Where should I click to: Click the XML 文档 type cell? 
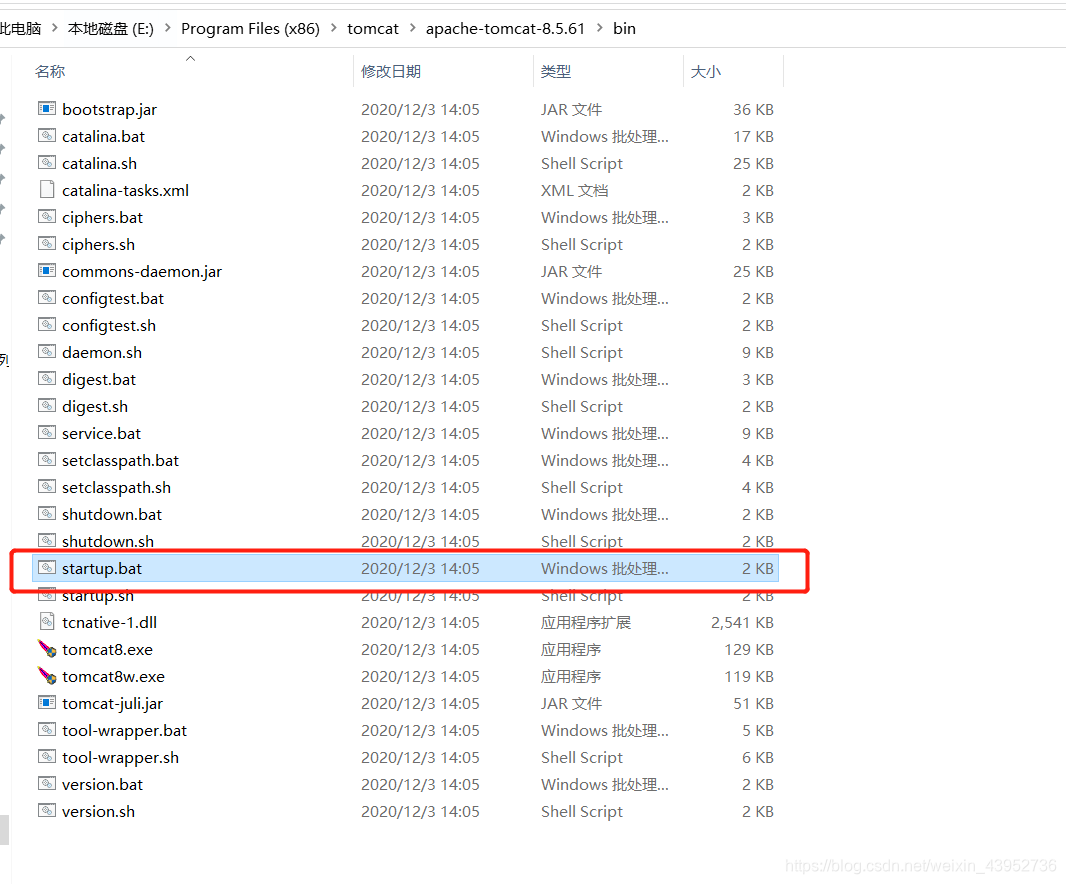pyautogui.click(x=574, y=190)
